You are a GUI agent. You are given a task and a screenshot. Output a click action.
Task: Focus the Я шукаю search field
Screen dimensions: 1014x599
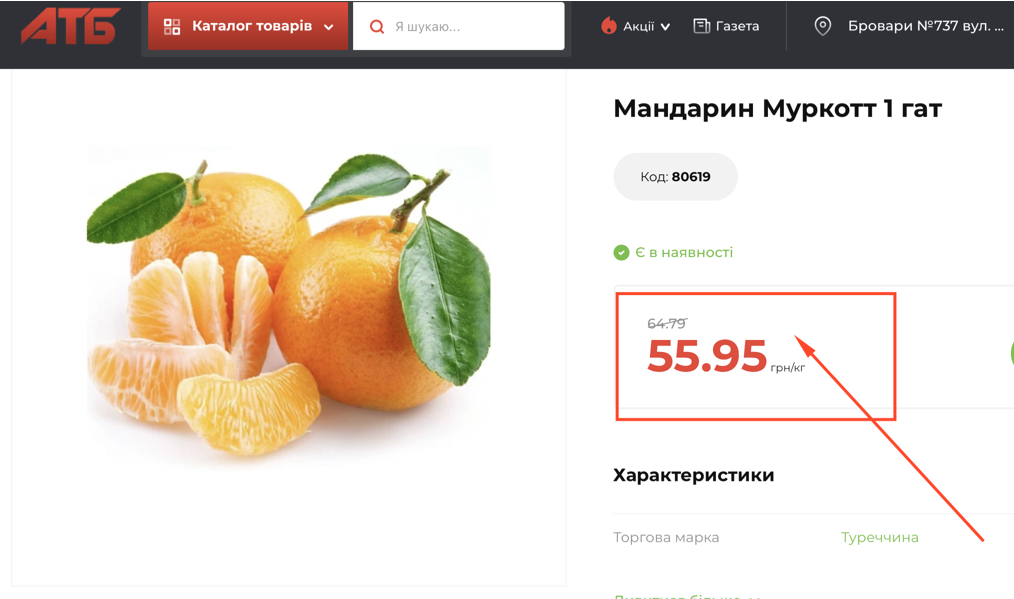[x=458, y=27]
